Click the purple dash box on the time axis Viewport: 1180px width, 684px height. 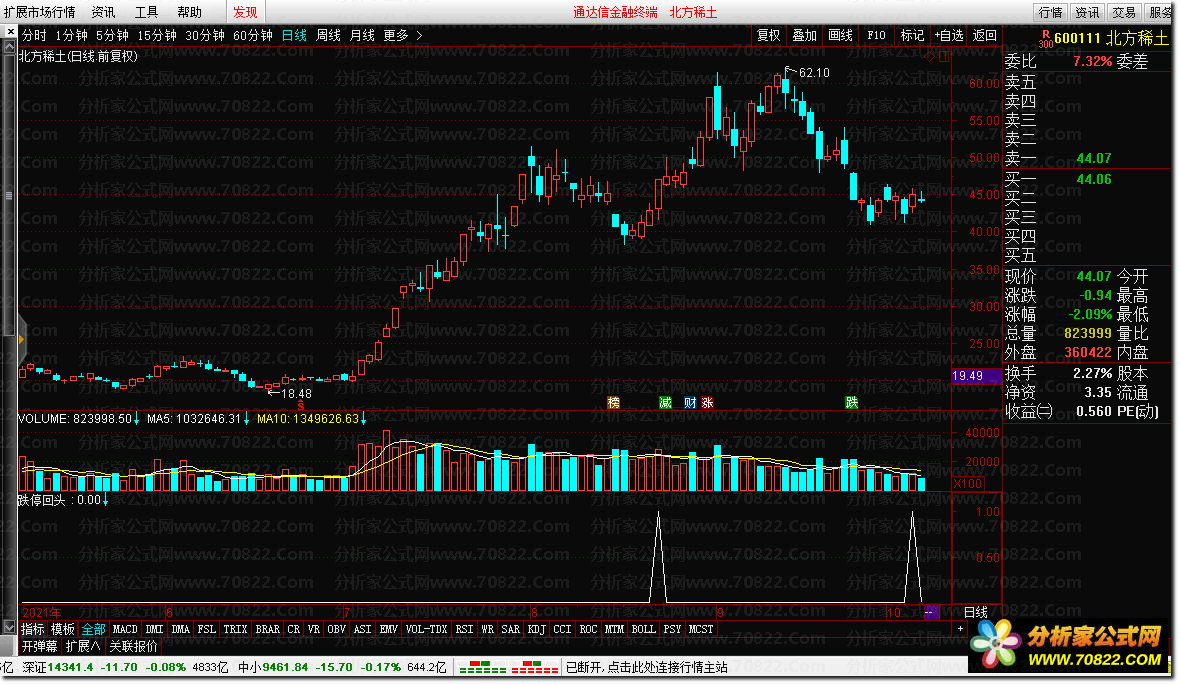(930, 613)
